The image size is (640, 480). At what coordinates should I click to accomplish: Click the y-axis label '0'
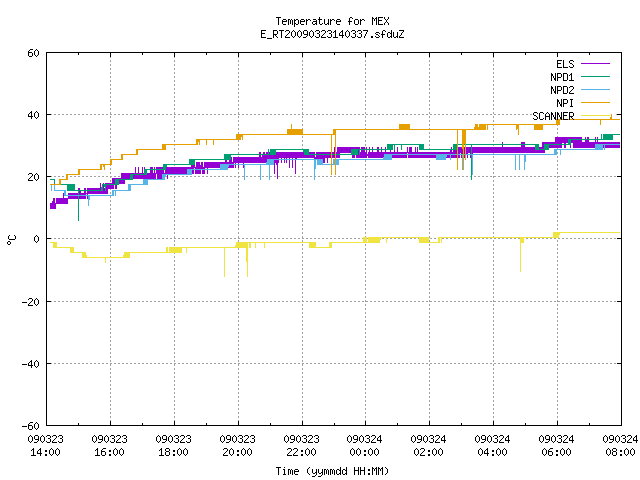click(x=37, y=239)
